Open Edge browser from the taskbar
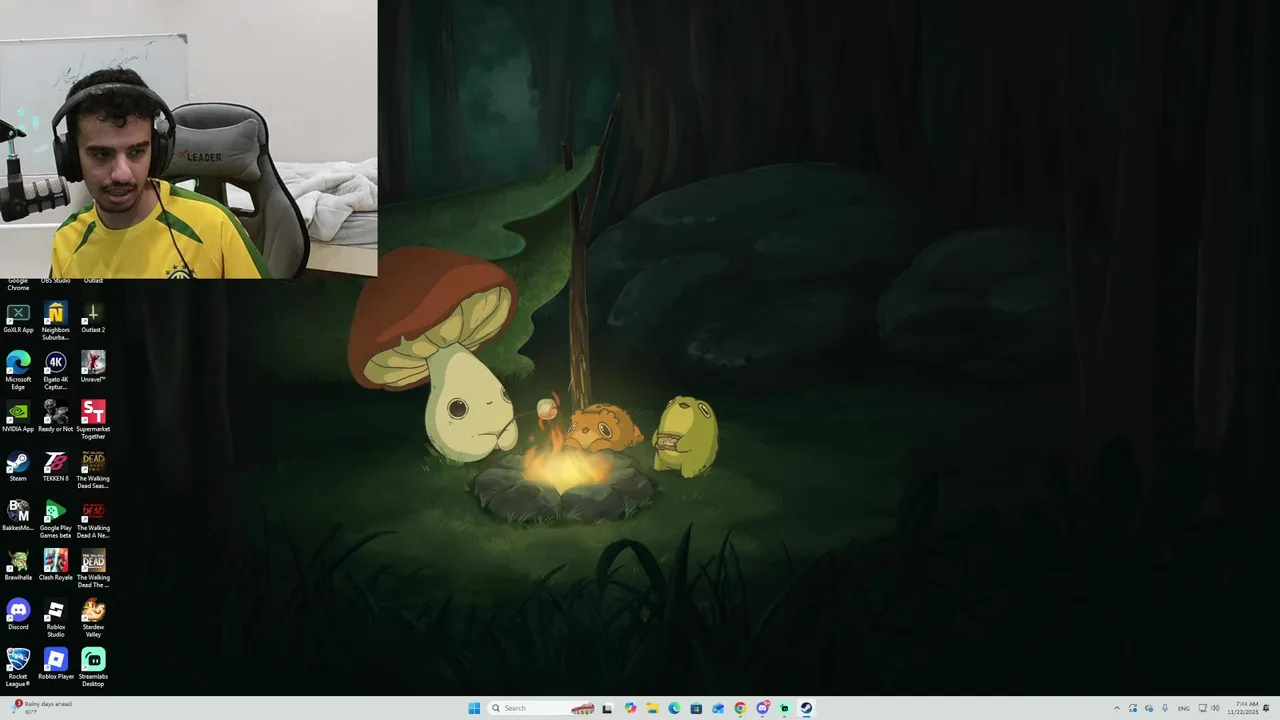Screen dimensions: 1280x720 tap(674, 708)
